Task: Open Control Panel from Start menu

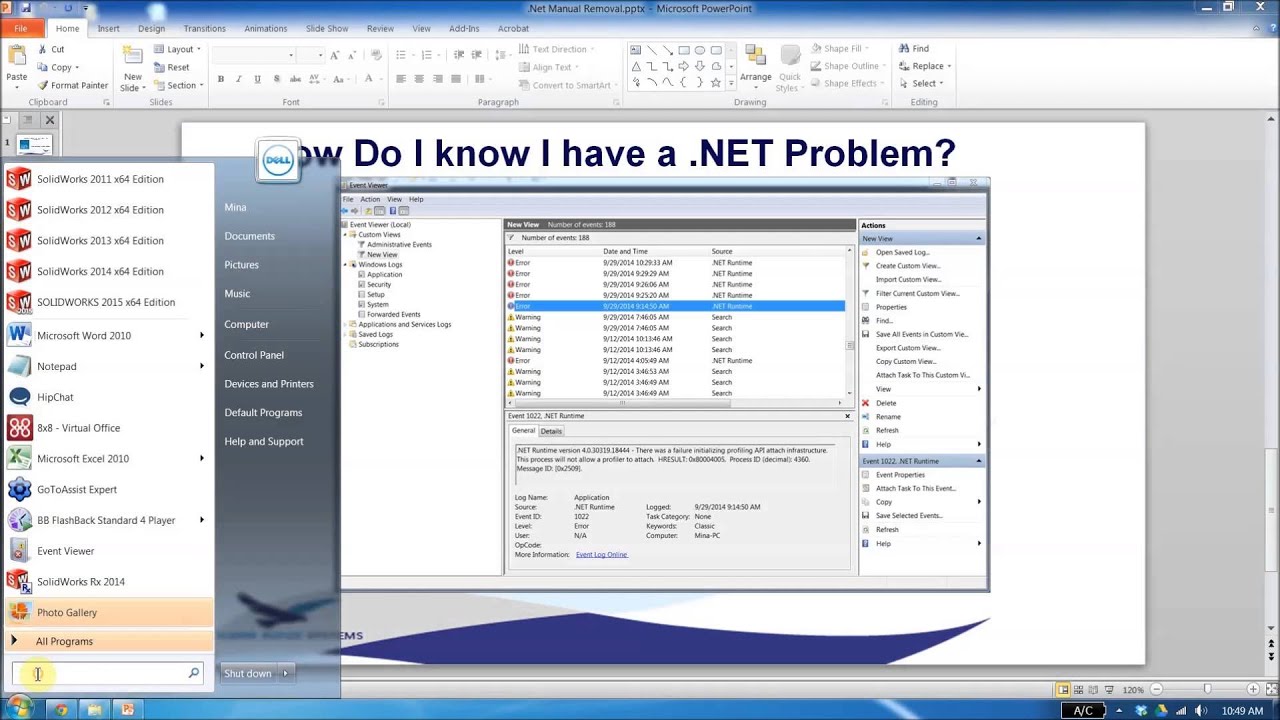Action: (254, 355)
